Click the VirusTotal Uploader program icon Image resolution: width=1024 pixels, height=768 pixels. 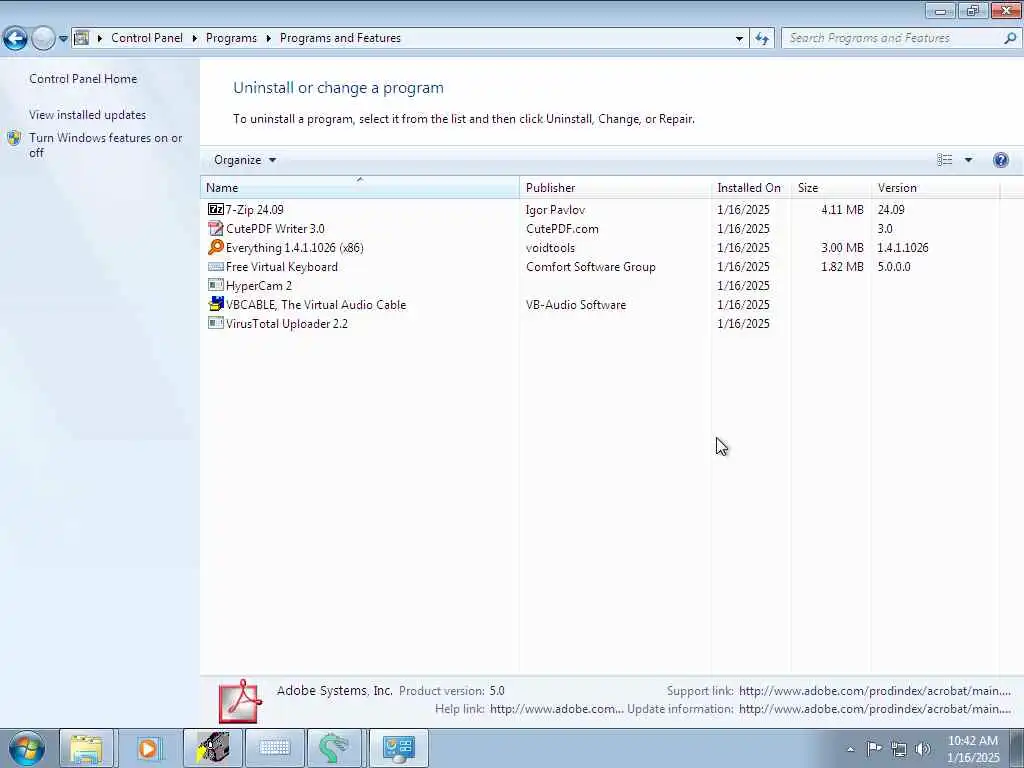(216, 323)
